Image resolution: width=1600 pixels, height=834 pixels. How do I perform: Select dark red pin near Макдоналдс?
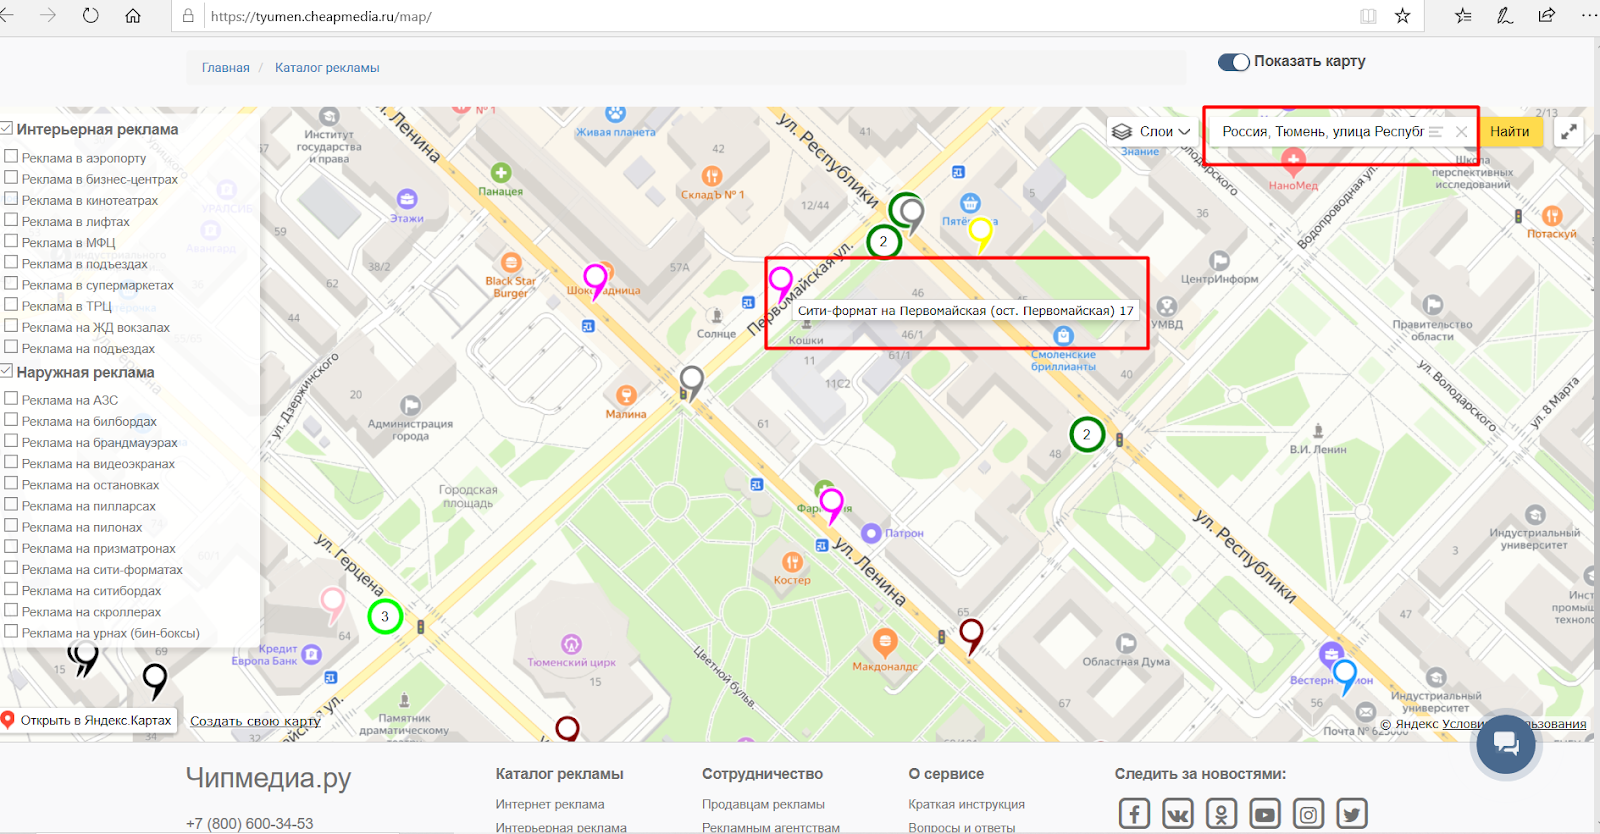[971, 636]
